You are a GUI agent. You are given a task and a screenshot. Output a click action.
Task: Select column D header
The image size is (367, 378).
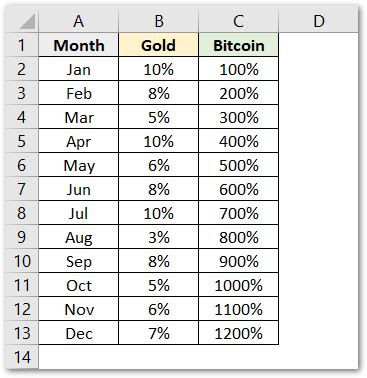tap(318, 21)
